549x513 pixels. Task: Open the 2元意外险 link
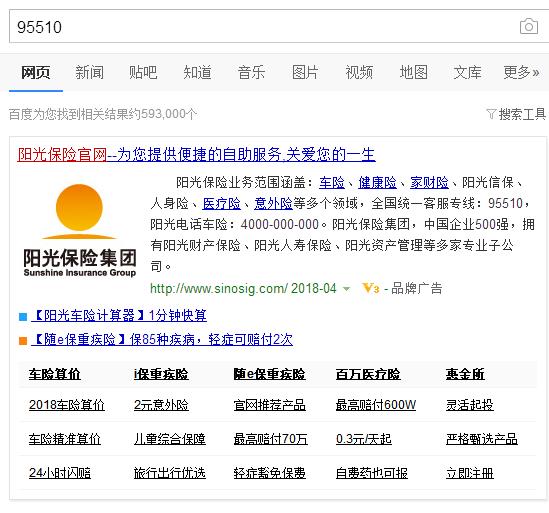pos(161,405)
